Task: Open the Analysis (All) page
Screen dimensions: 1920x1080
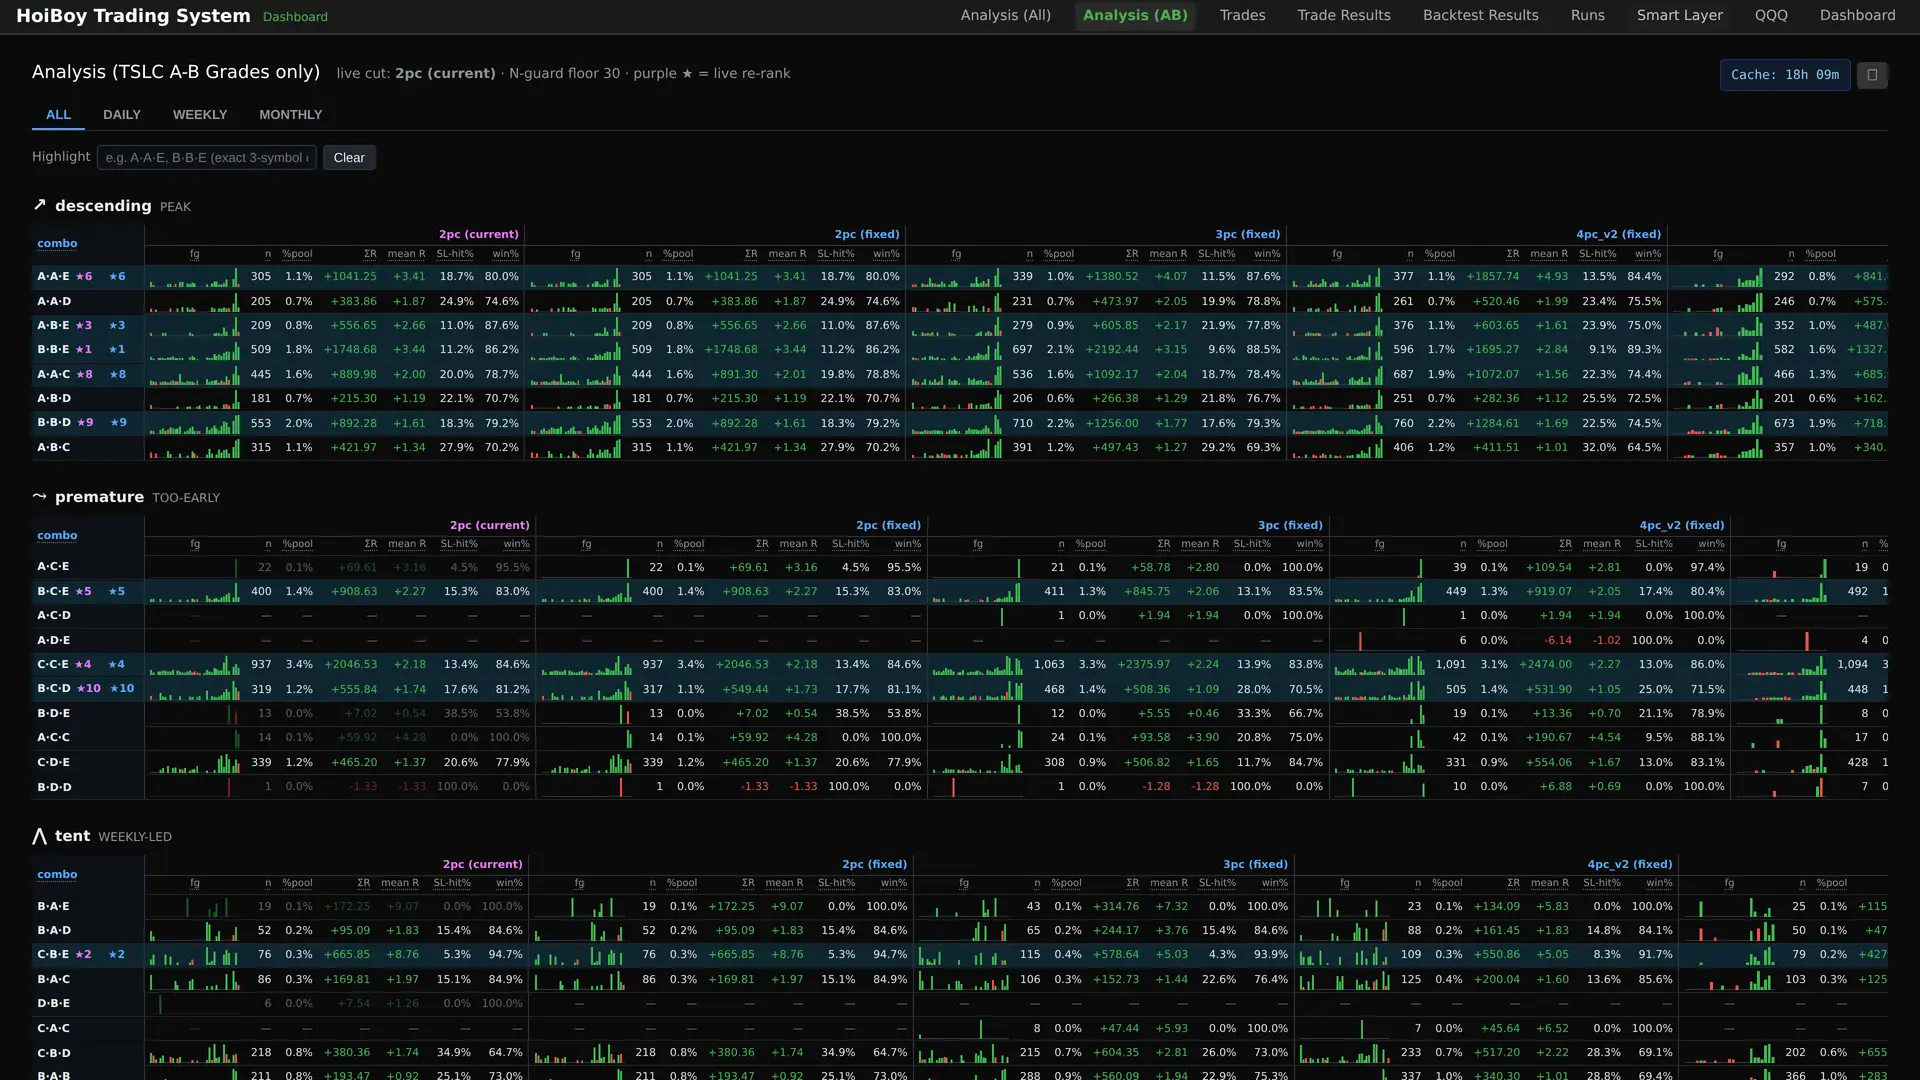Action: pos(1005,15)
